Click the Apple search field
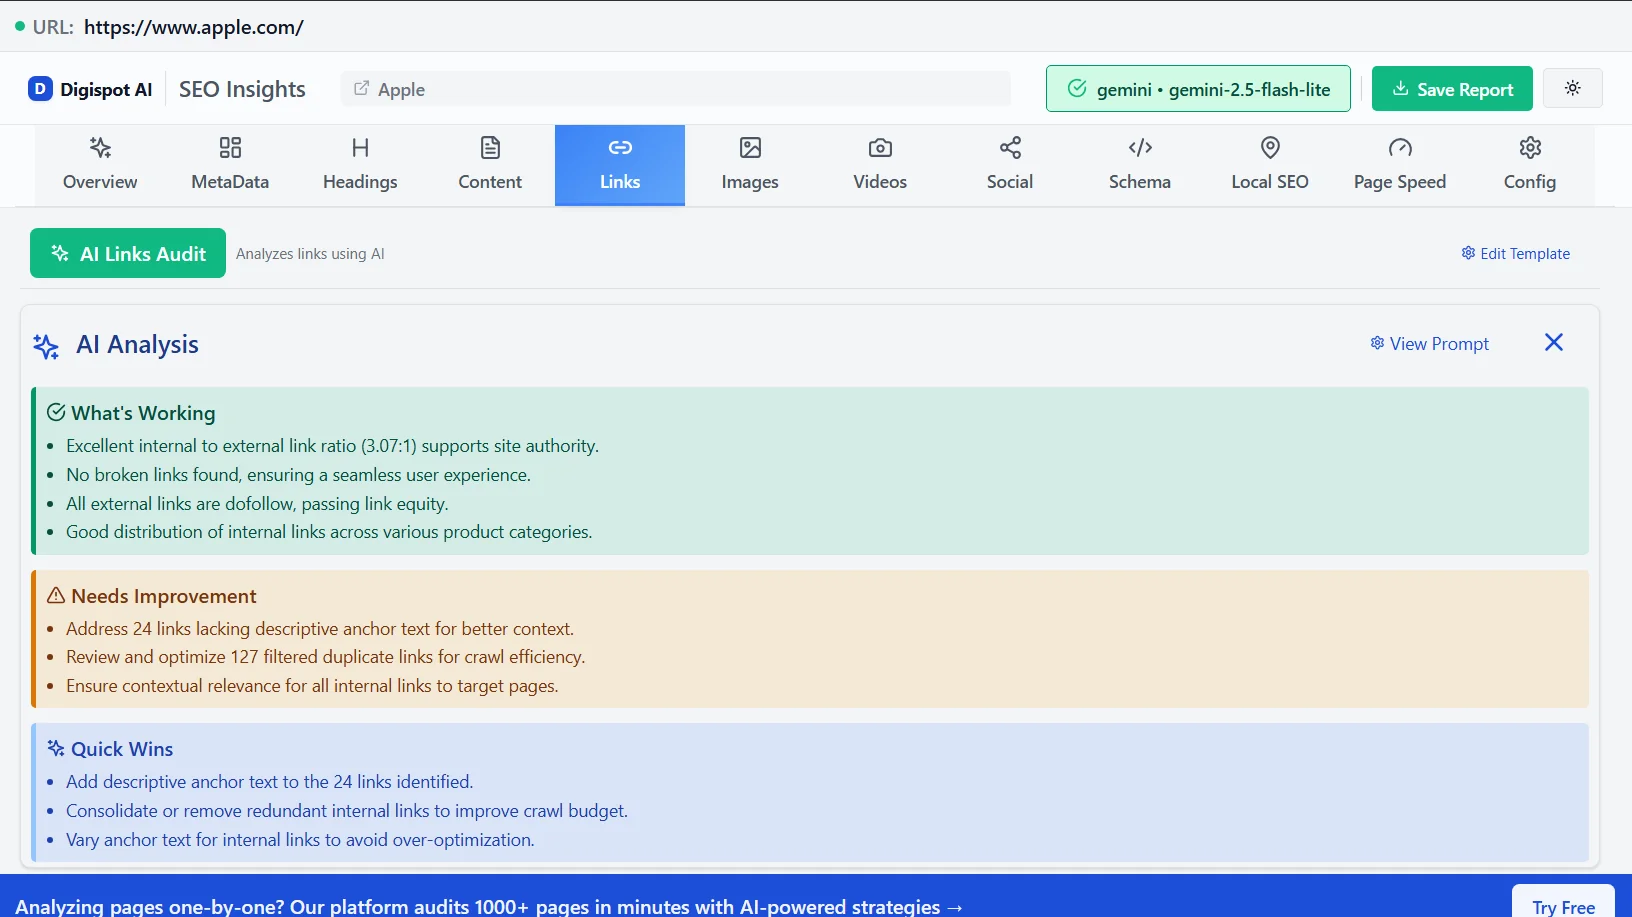The image size is (1632, 917). click(676, 88)
